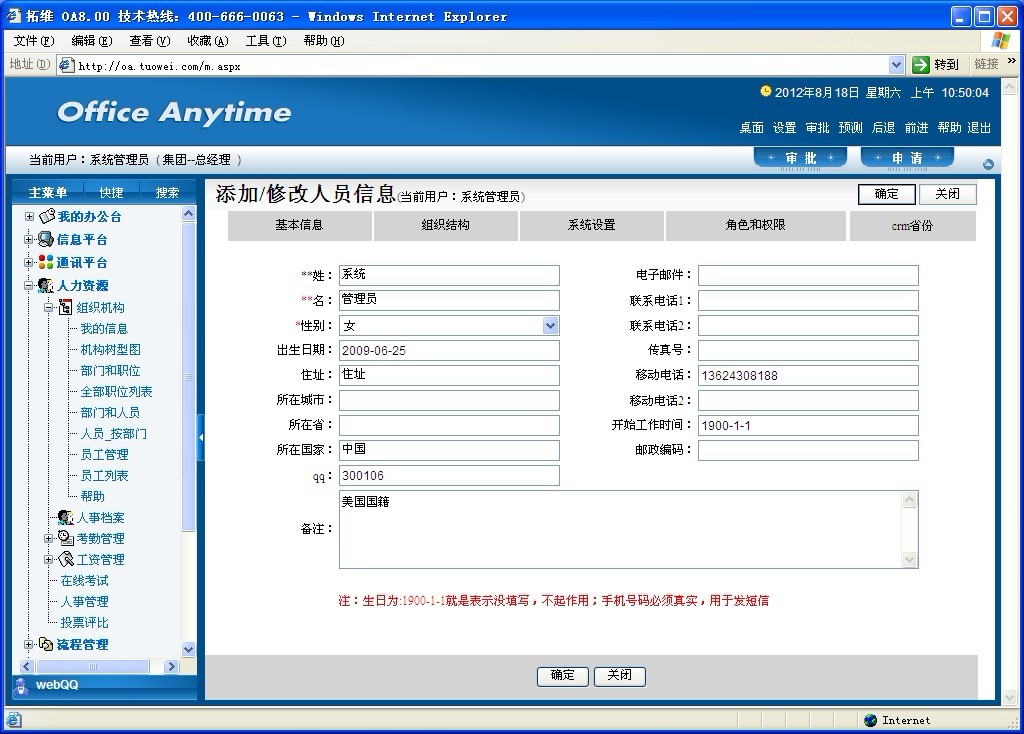Viewport: 1024px width, 734px height.
Task: Click the 考勤管理 clock icon
Action: tap(65, 538)
